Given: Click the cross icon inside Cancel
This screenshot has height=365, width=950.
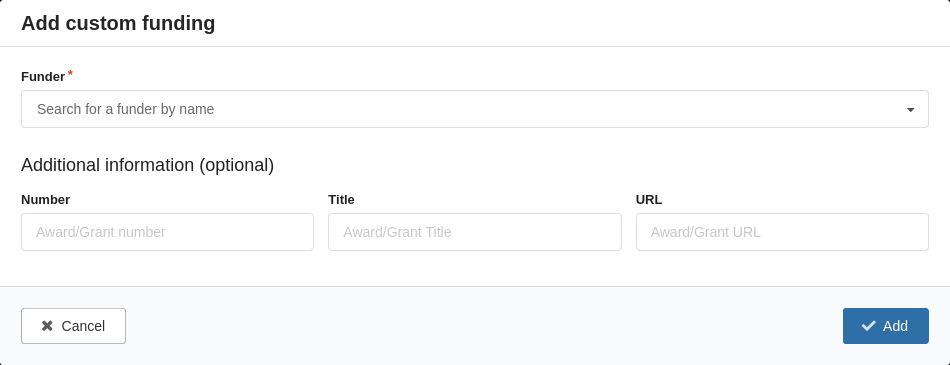Looking at the screenshot, I should pyautogui.click(x=47, y=326).
